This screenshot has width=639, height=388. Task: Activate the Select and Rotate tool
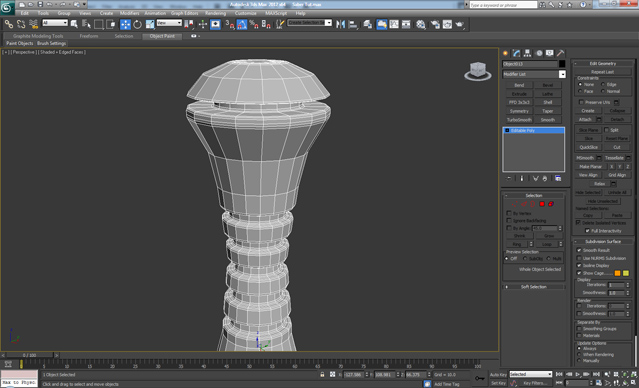tap(138, 24)
